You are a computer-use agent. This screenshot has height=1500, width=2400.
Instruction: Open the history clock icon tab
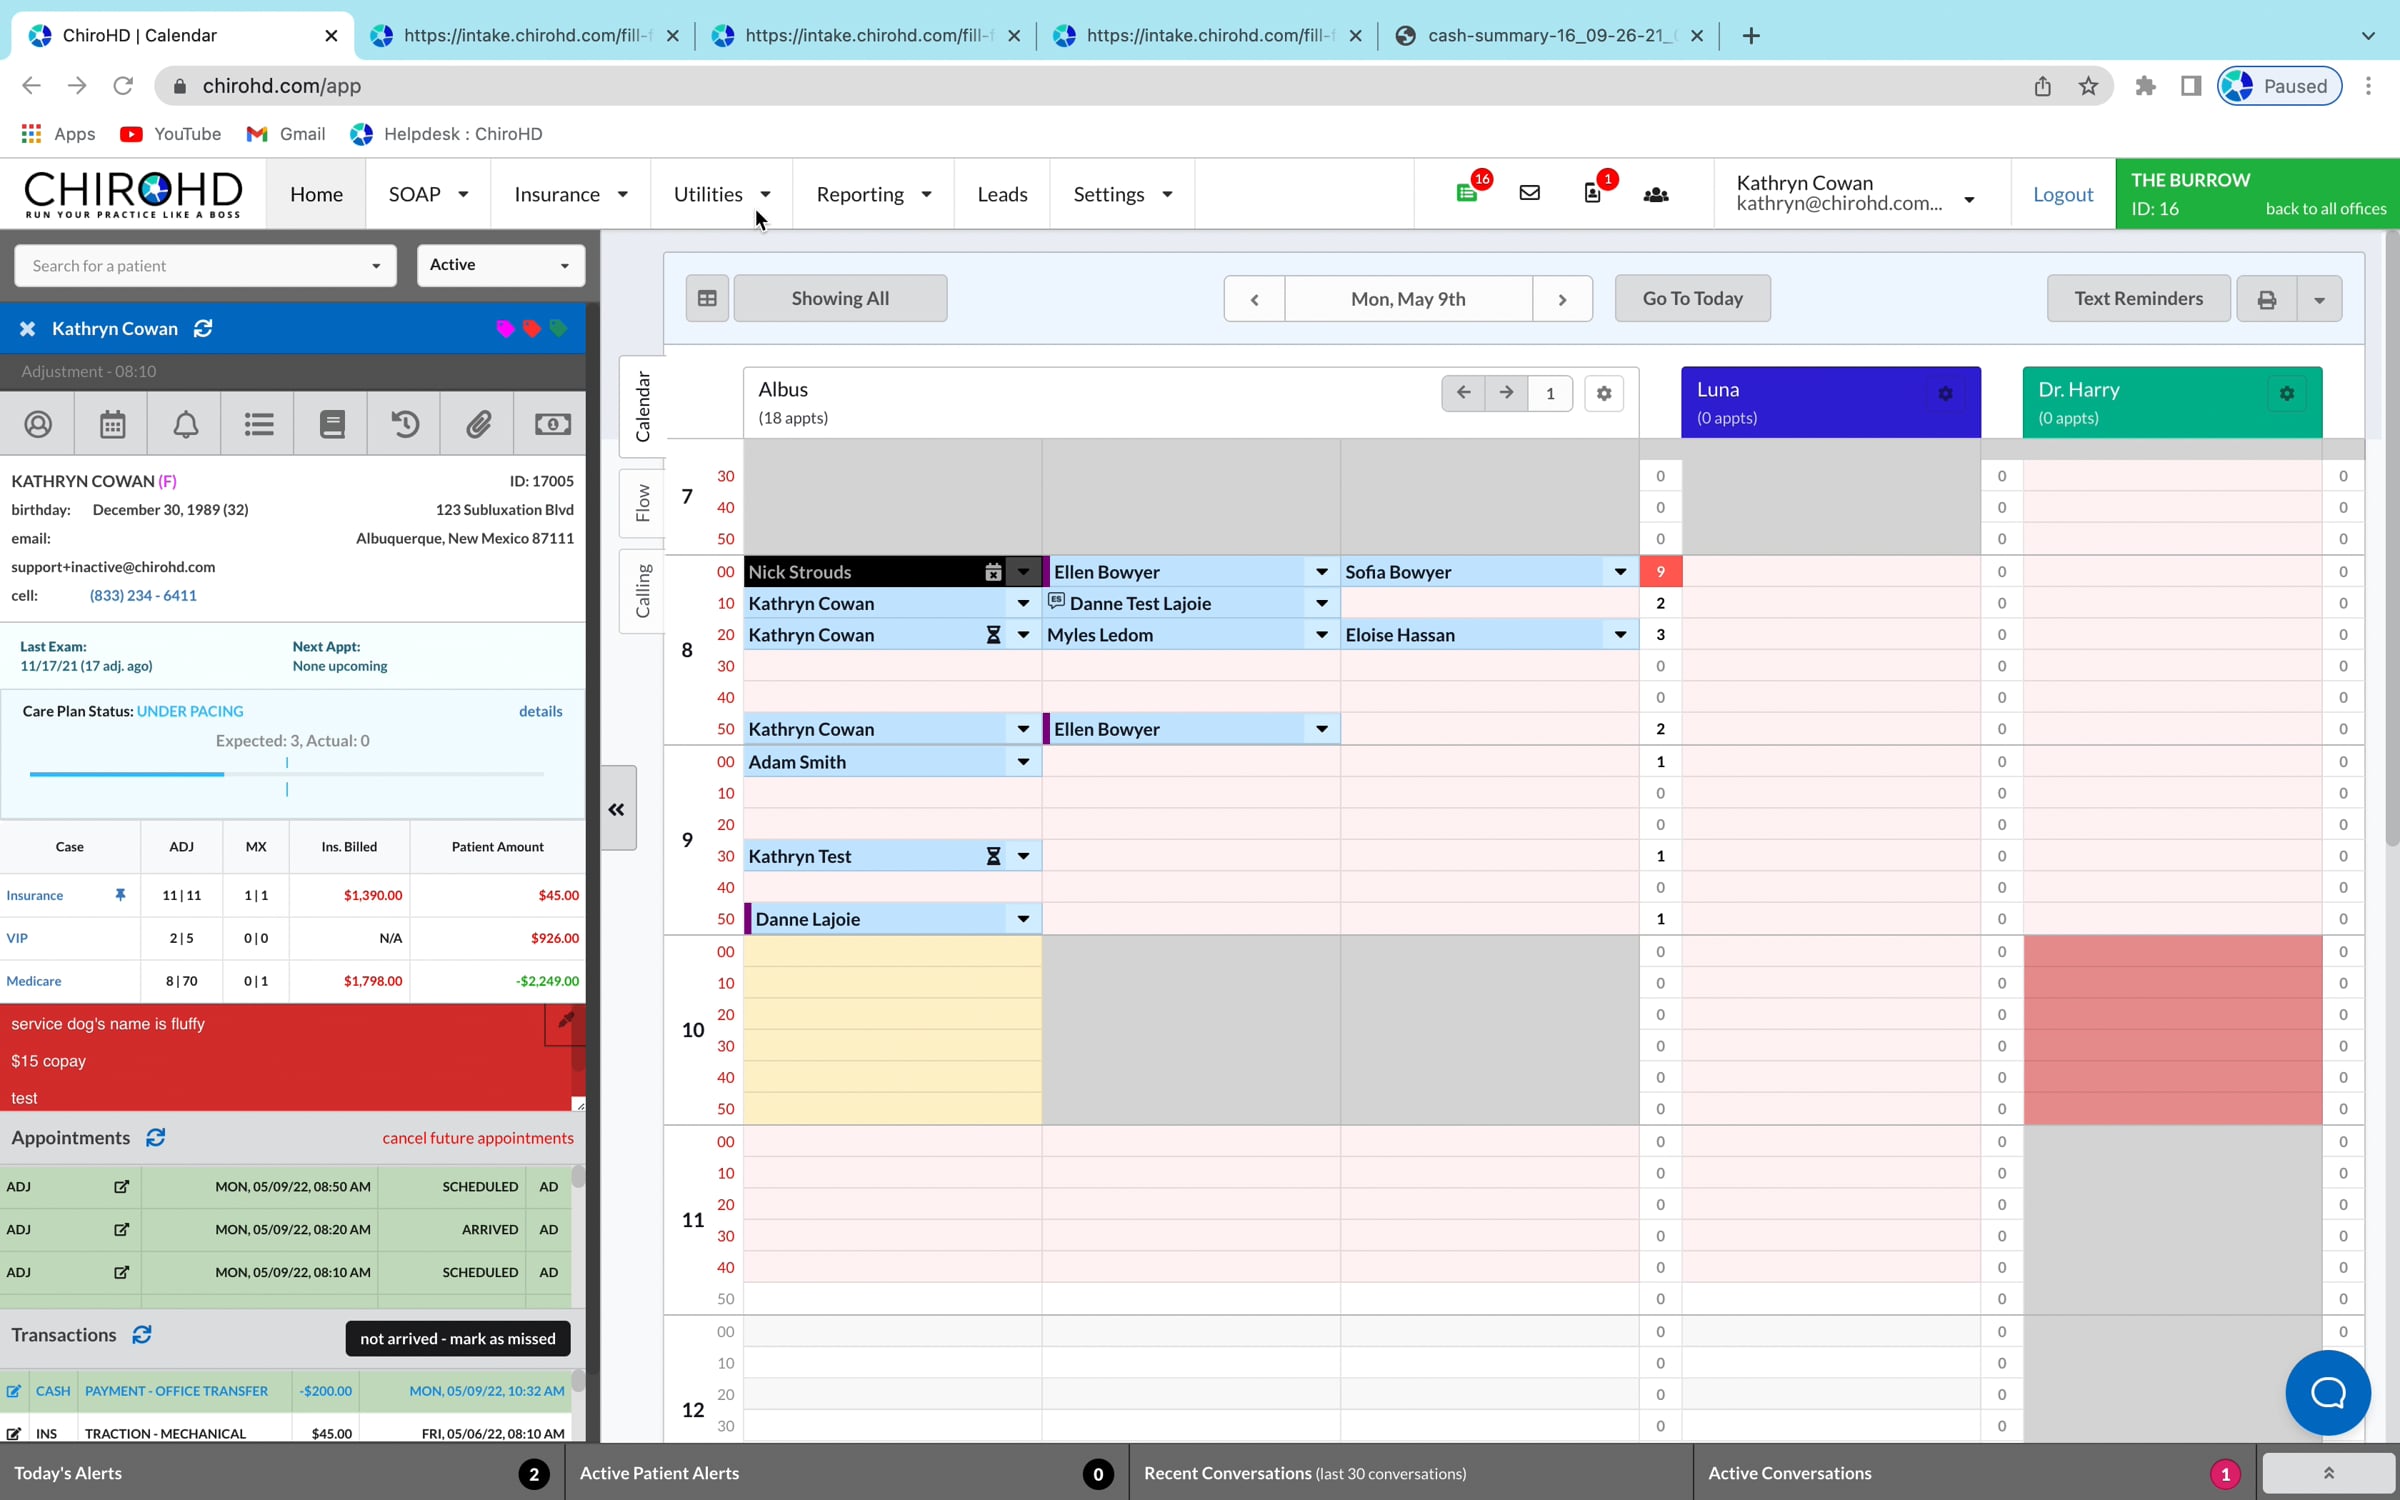point(405,424)
